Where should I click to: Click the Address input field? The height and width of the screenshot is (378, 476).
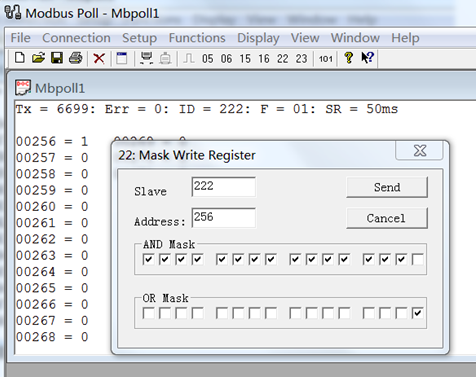click(224, 218)
